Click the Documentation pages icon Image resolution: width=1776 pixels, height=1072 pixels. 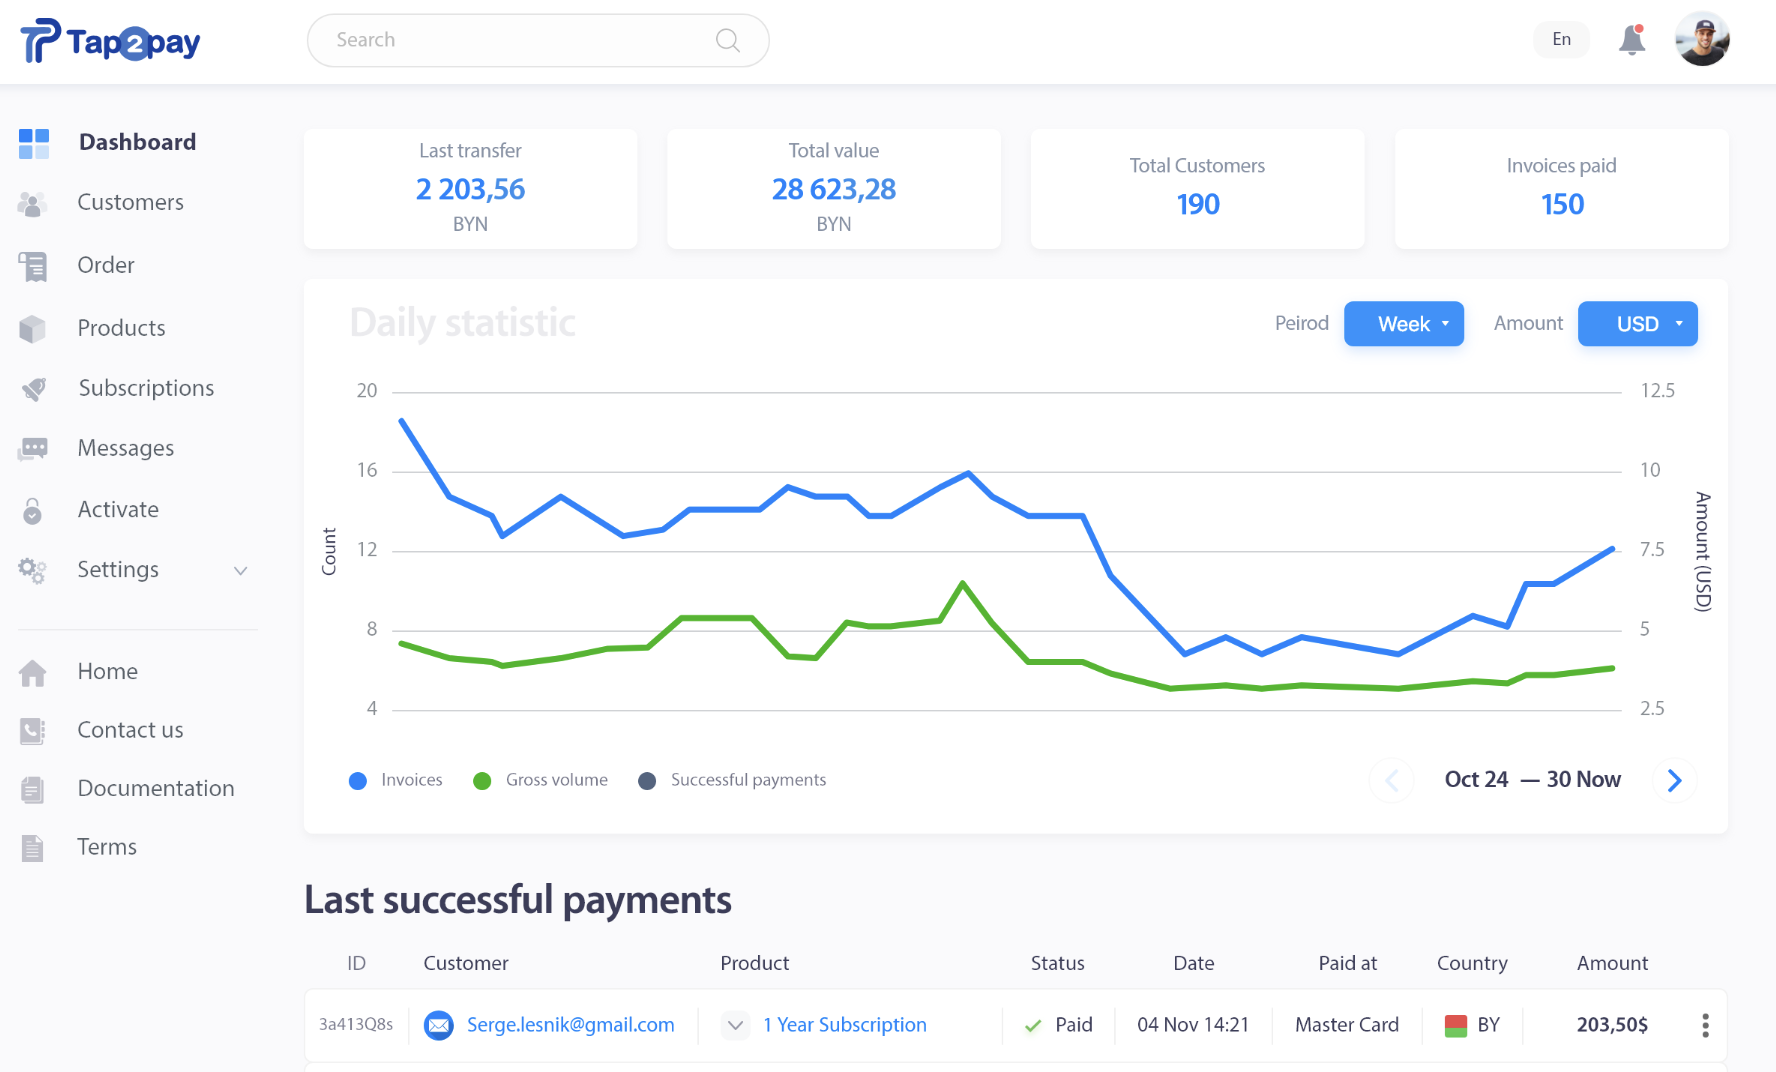(33, 789)
